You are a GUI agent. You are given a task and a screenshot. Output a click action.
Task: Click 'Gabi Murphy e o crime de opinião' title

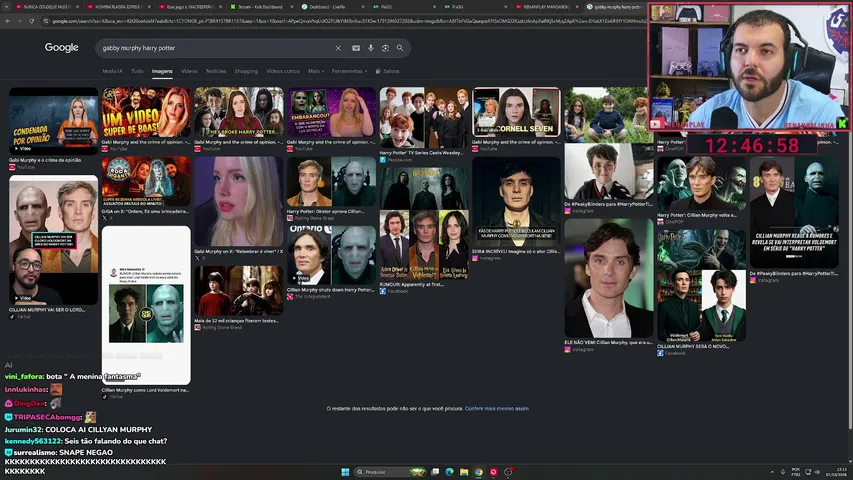pyautogui.click(x=45, y=160)
